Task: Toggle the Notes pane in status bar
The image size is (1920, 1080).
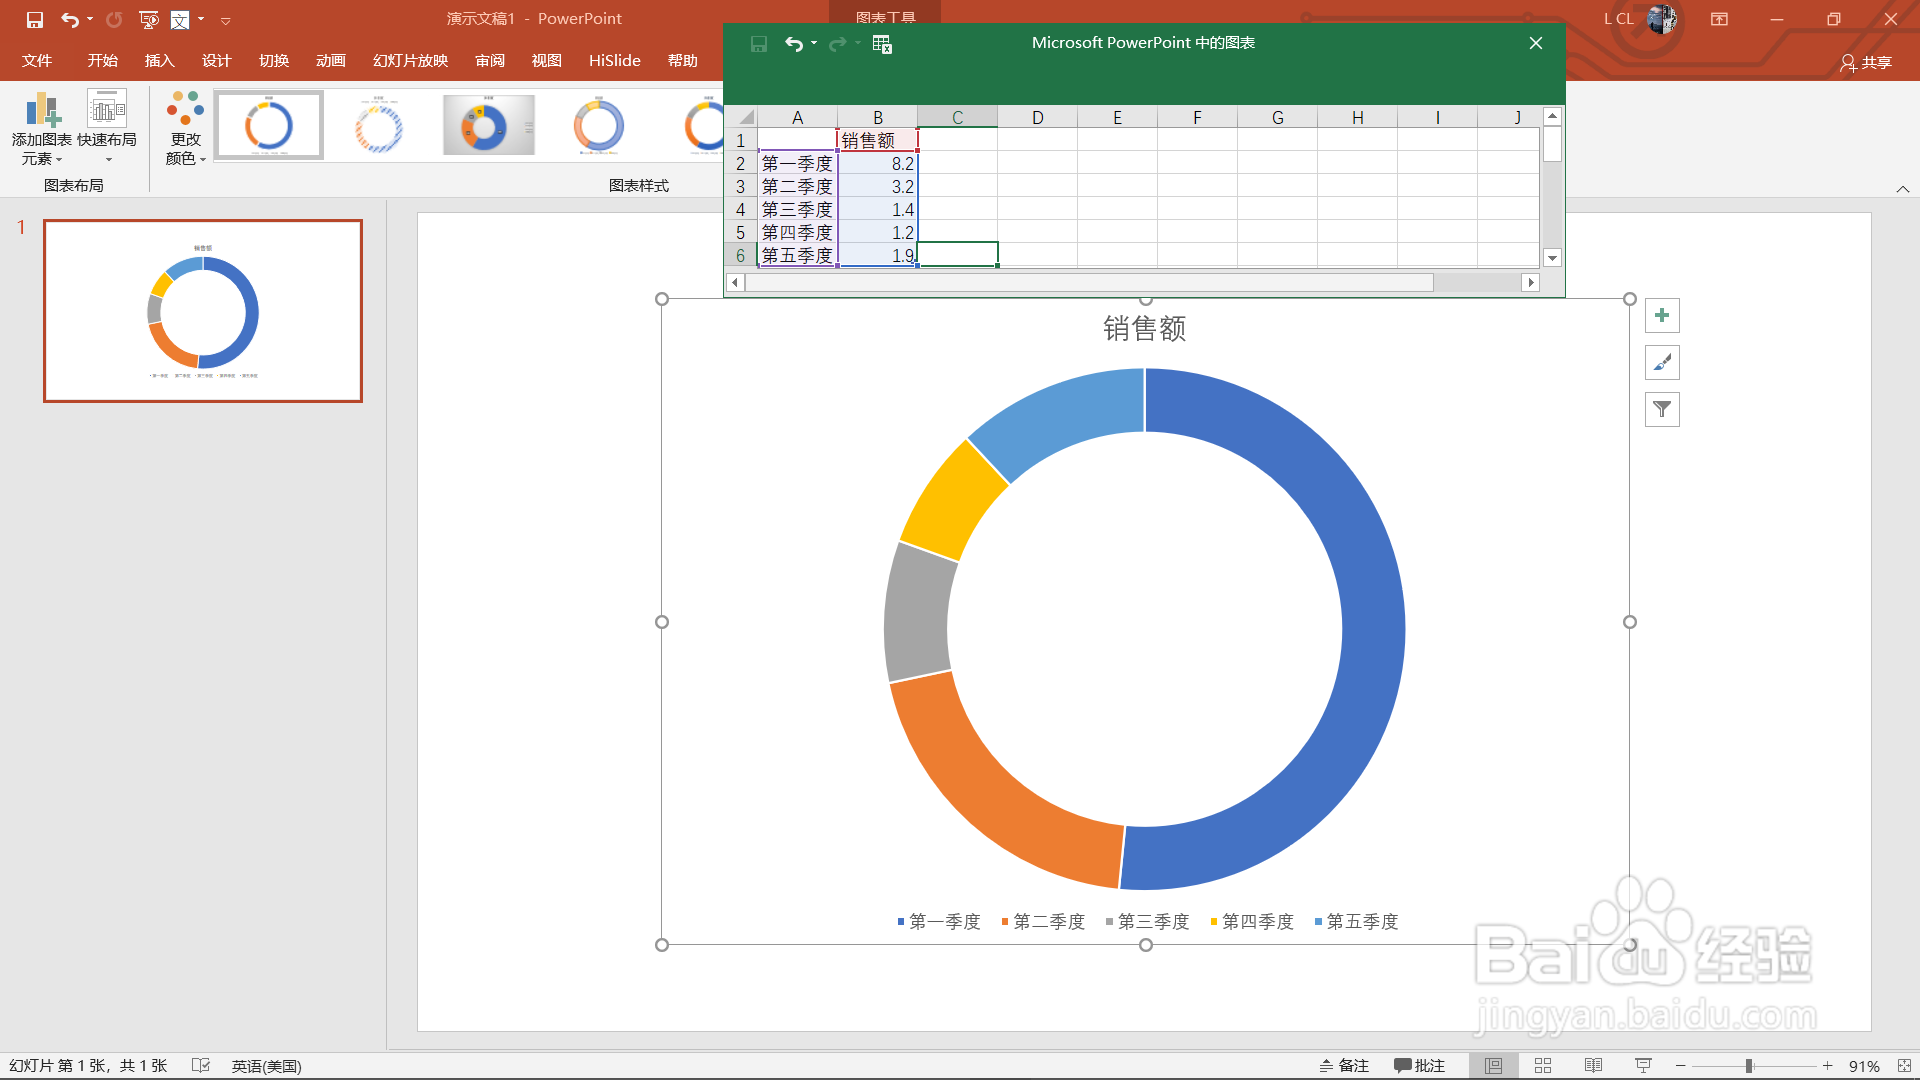Action: 1344,1066
